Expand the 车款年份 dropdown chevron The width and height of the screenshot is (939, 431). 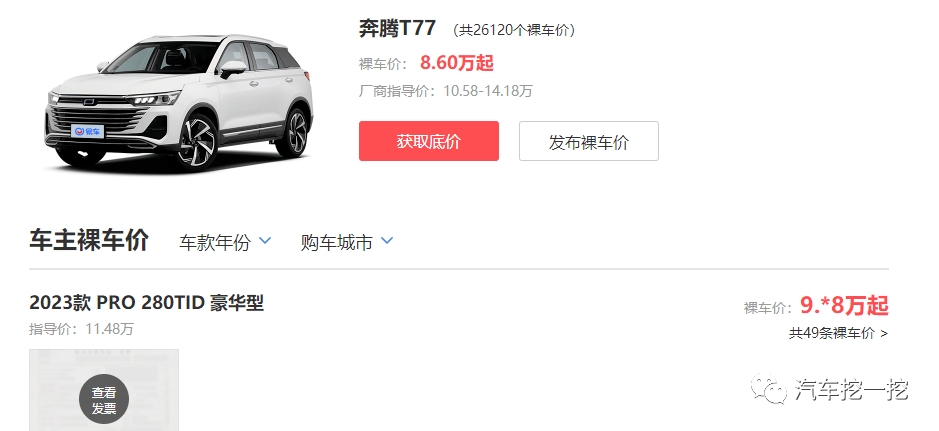click(x=265, y=241)
